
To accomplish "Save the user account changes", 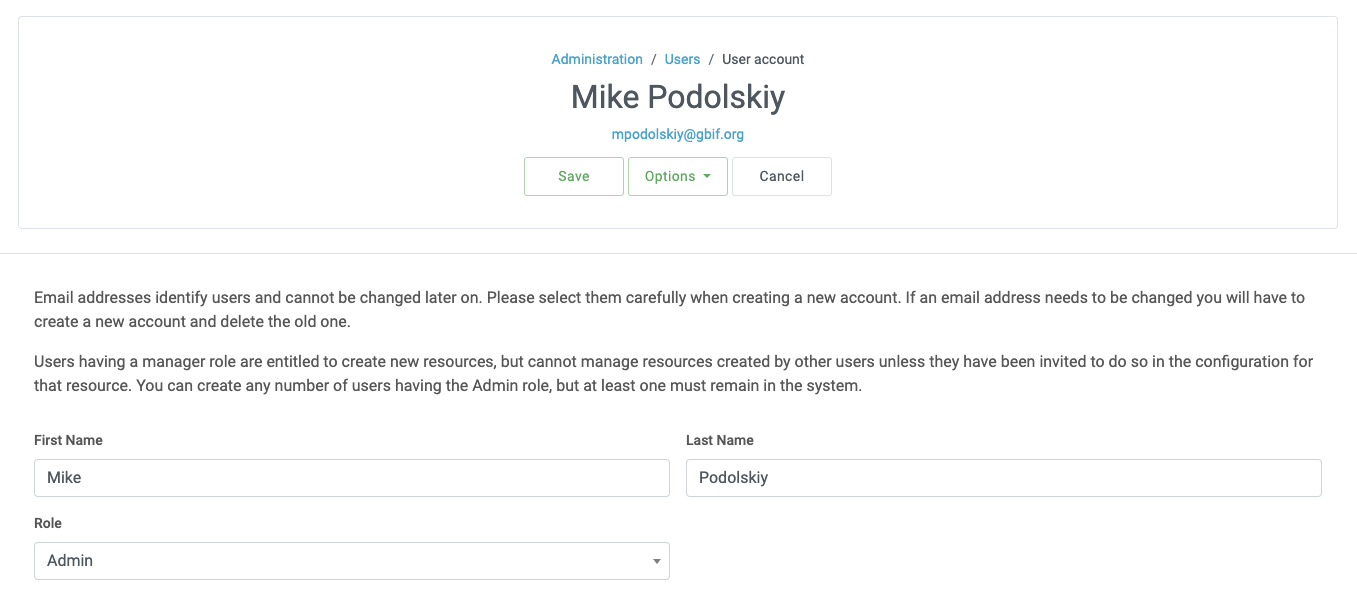I will coord(574,176).
